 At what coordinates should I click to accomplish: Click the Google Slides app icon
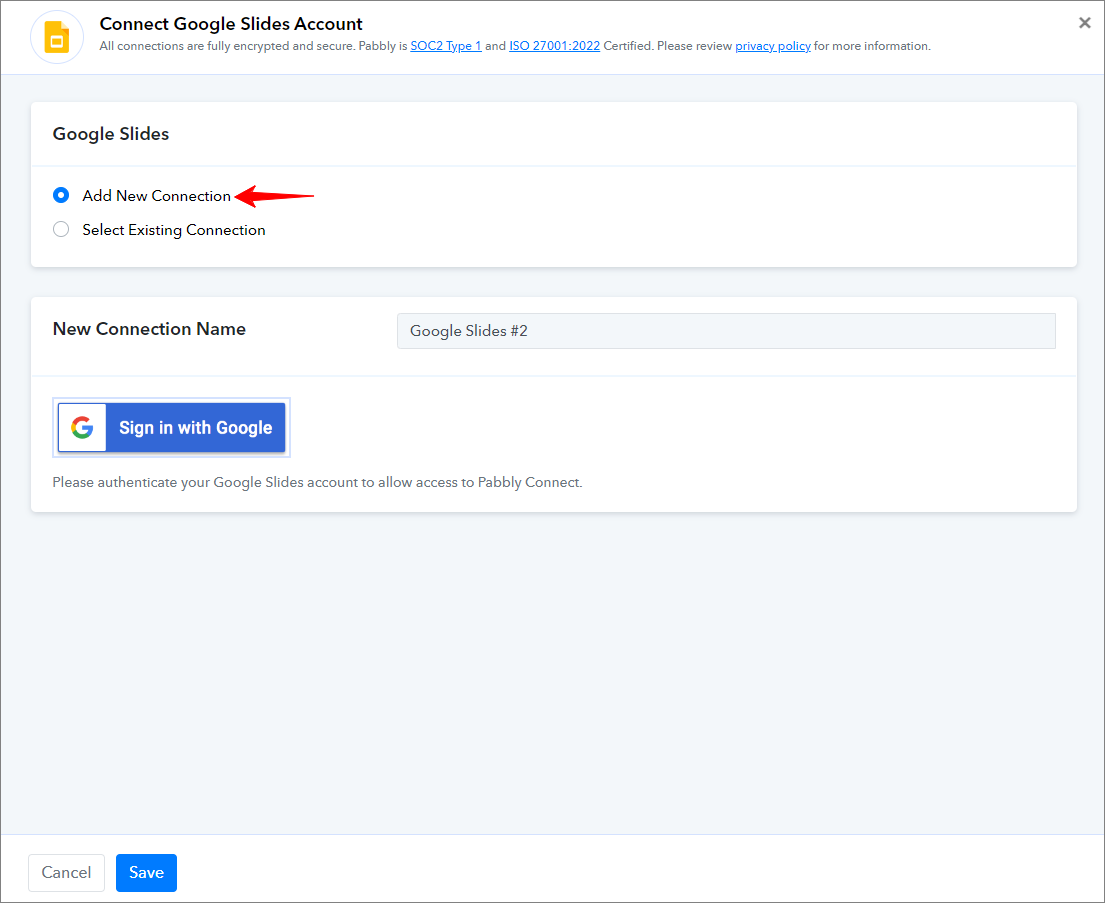[x=57, y=37]
